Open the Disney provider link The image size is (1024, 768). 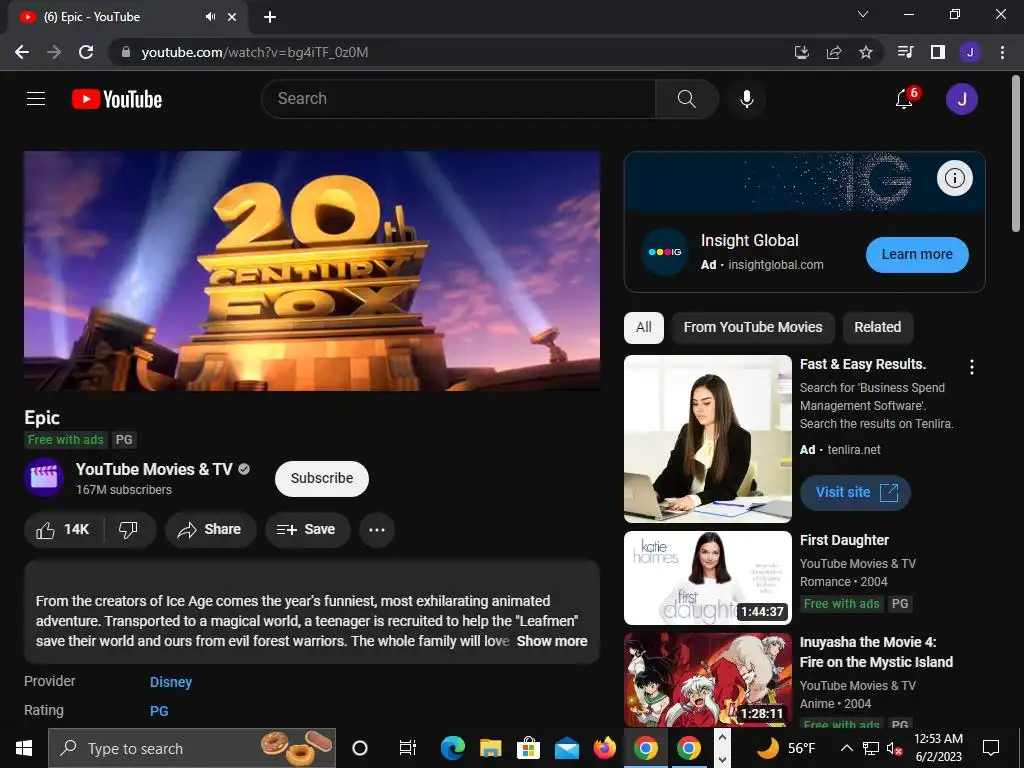[171, 682]
